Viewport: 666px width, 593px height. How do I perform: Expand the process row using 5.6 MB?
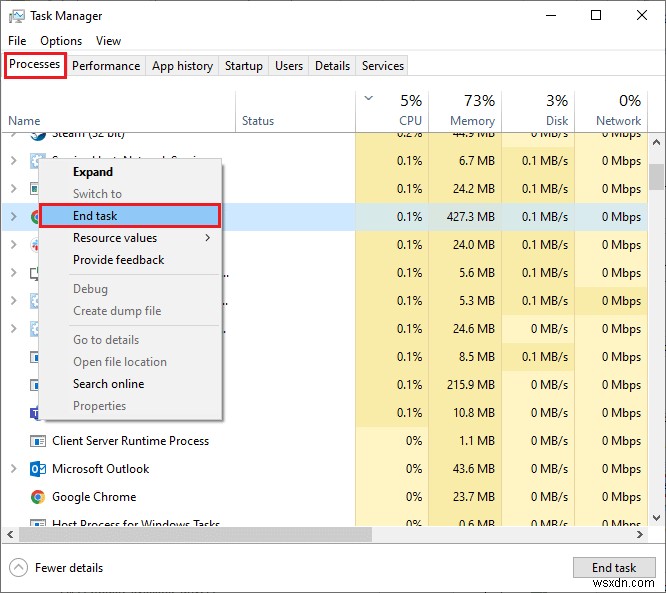coord(14,273)
